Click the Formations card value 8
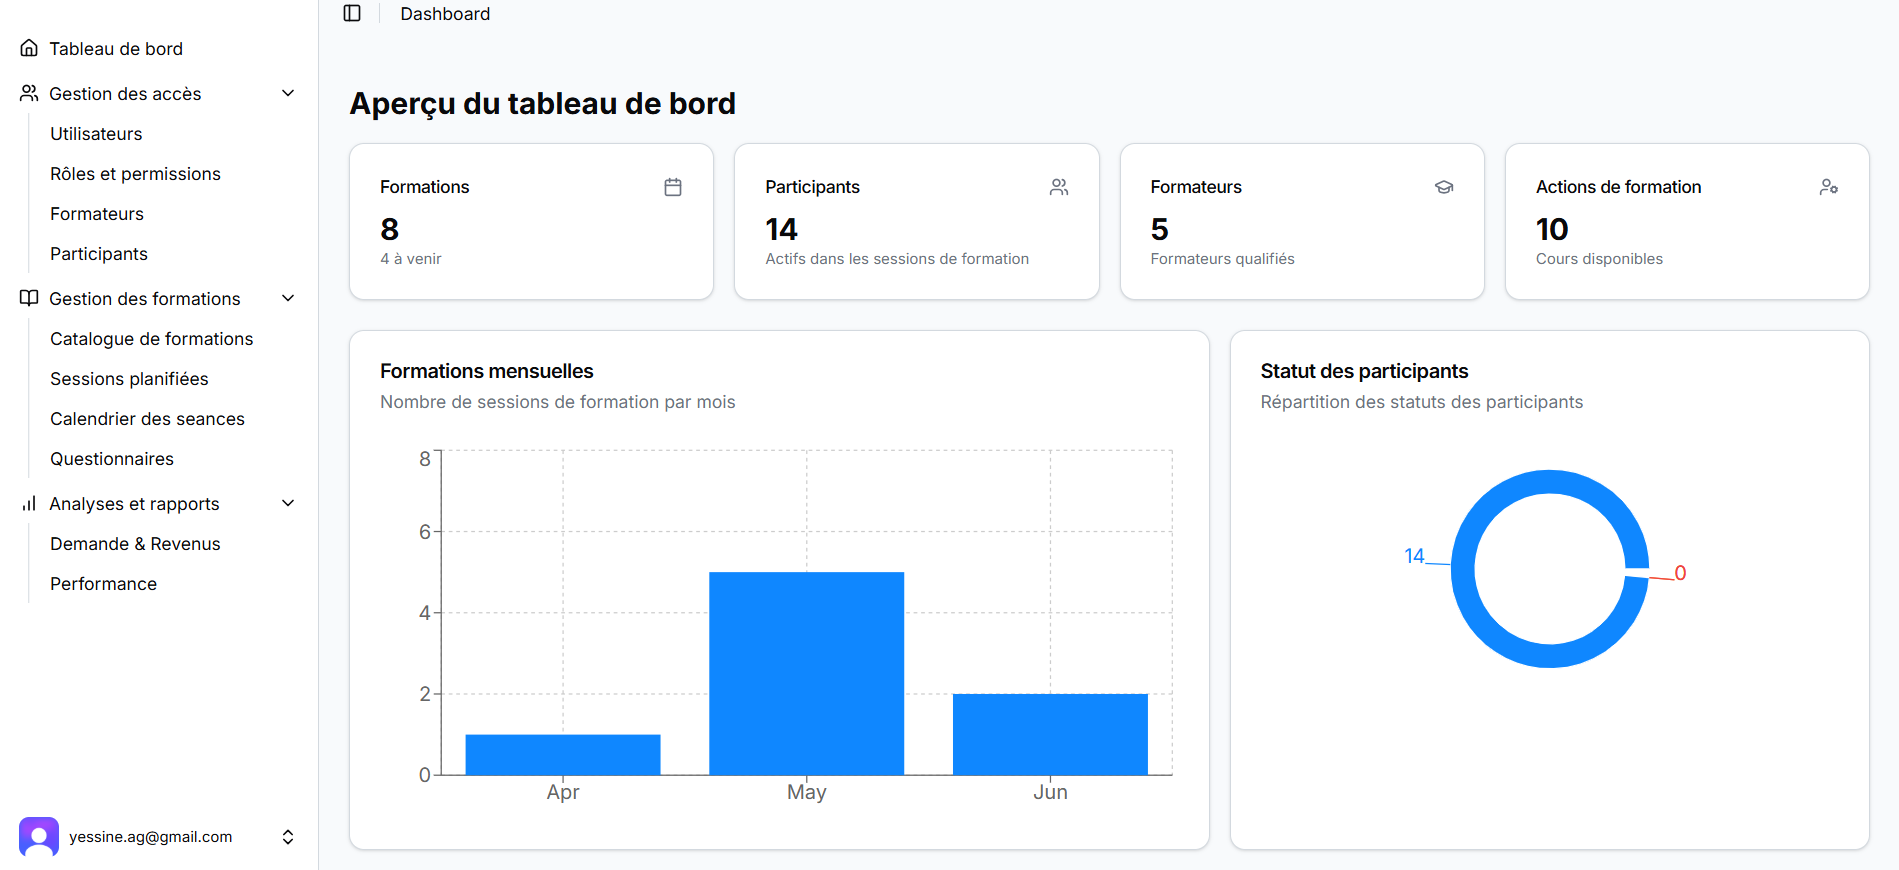Screen dimensions: 1899x870 tap(390, 229)
